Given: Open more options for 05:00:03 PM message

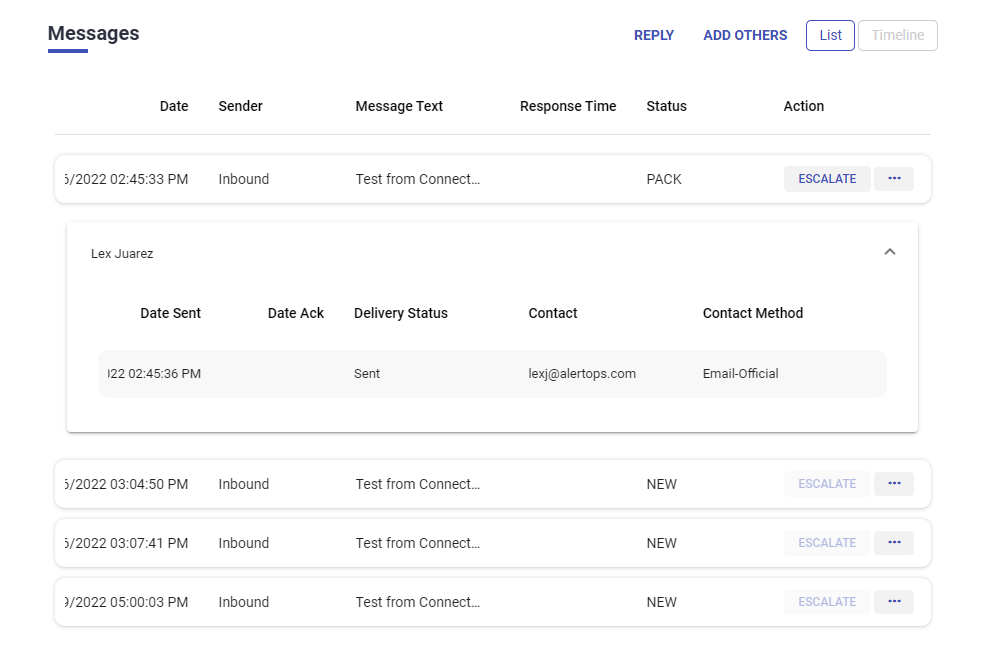Looking at the screenshot, I should click(894, 602).
